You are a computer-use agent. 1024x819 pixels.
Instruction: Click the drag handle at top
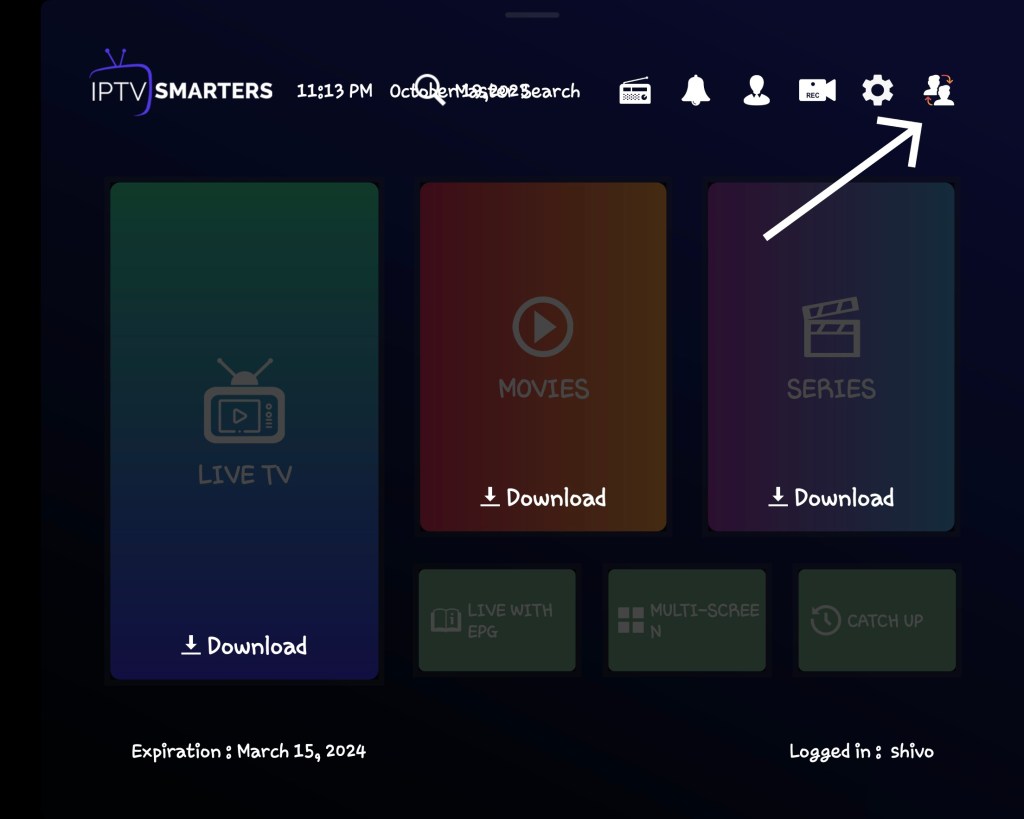532,15
